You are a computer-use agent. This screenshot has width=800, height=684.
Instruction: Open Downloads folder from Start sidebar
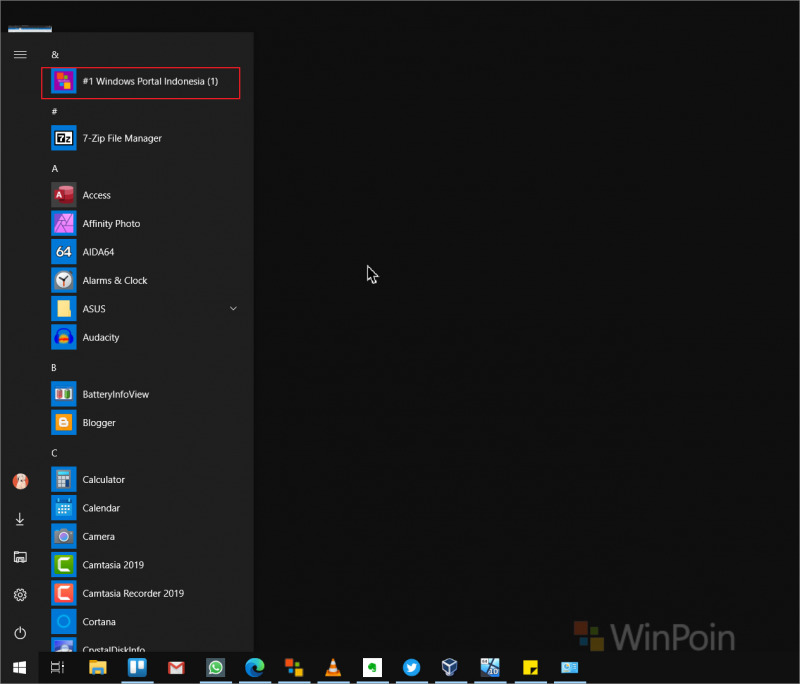[20, 519]
